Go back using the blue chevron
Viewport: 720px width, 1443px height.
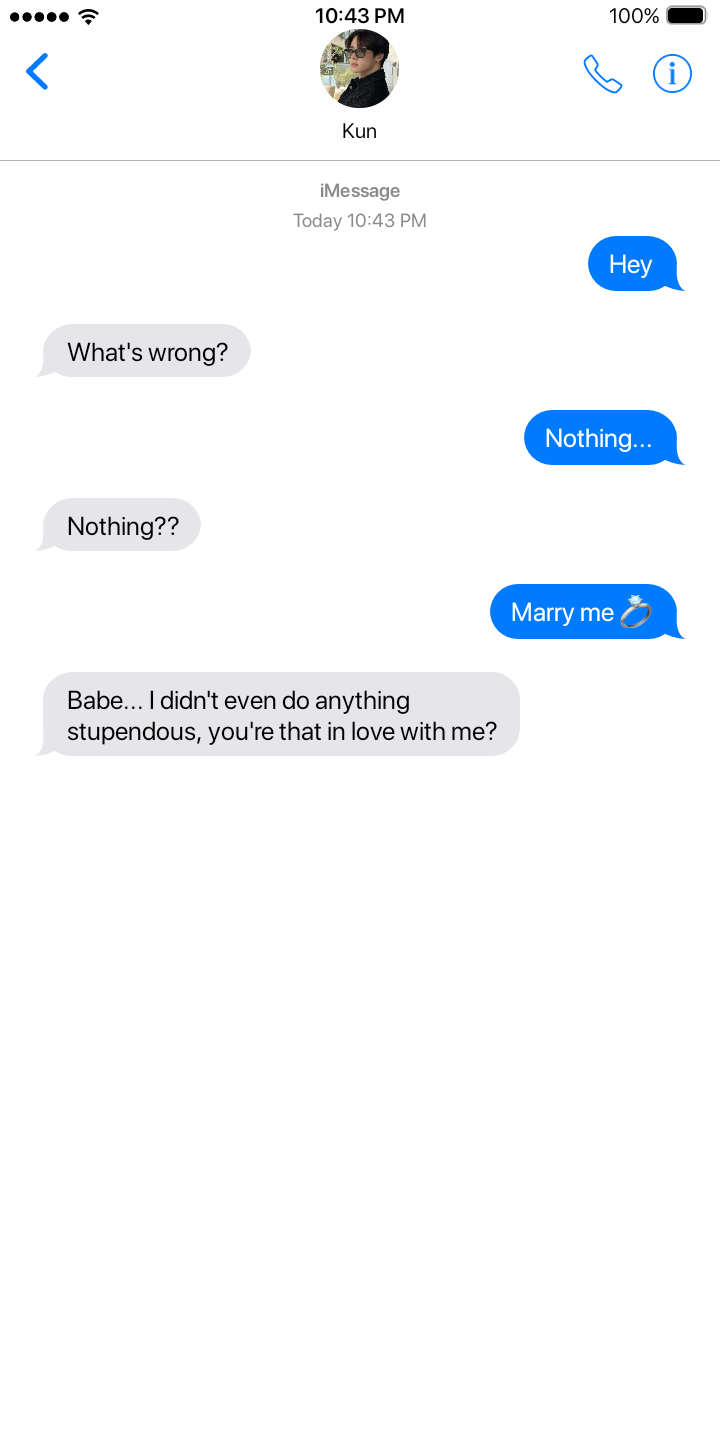coord(37,72)
